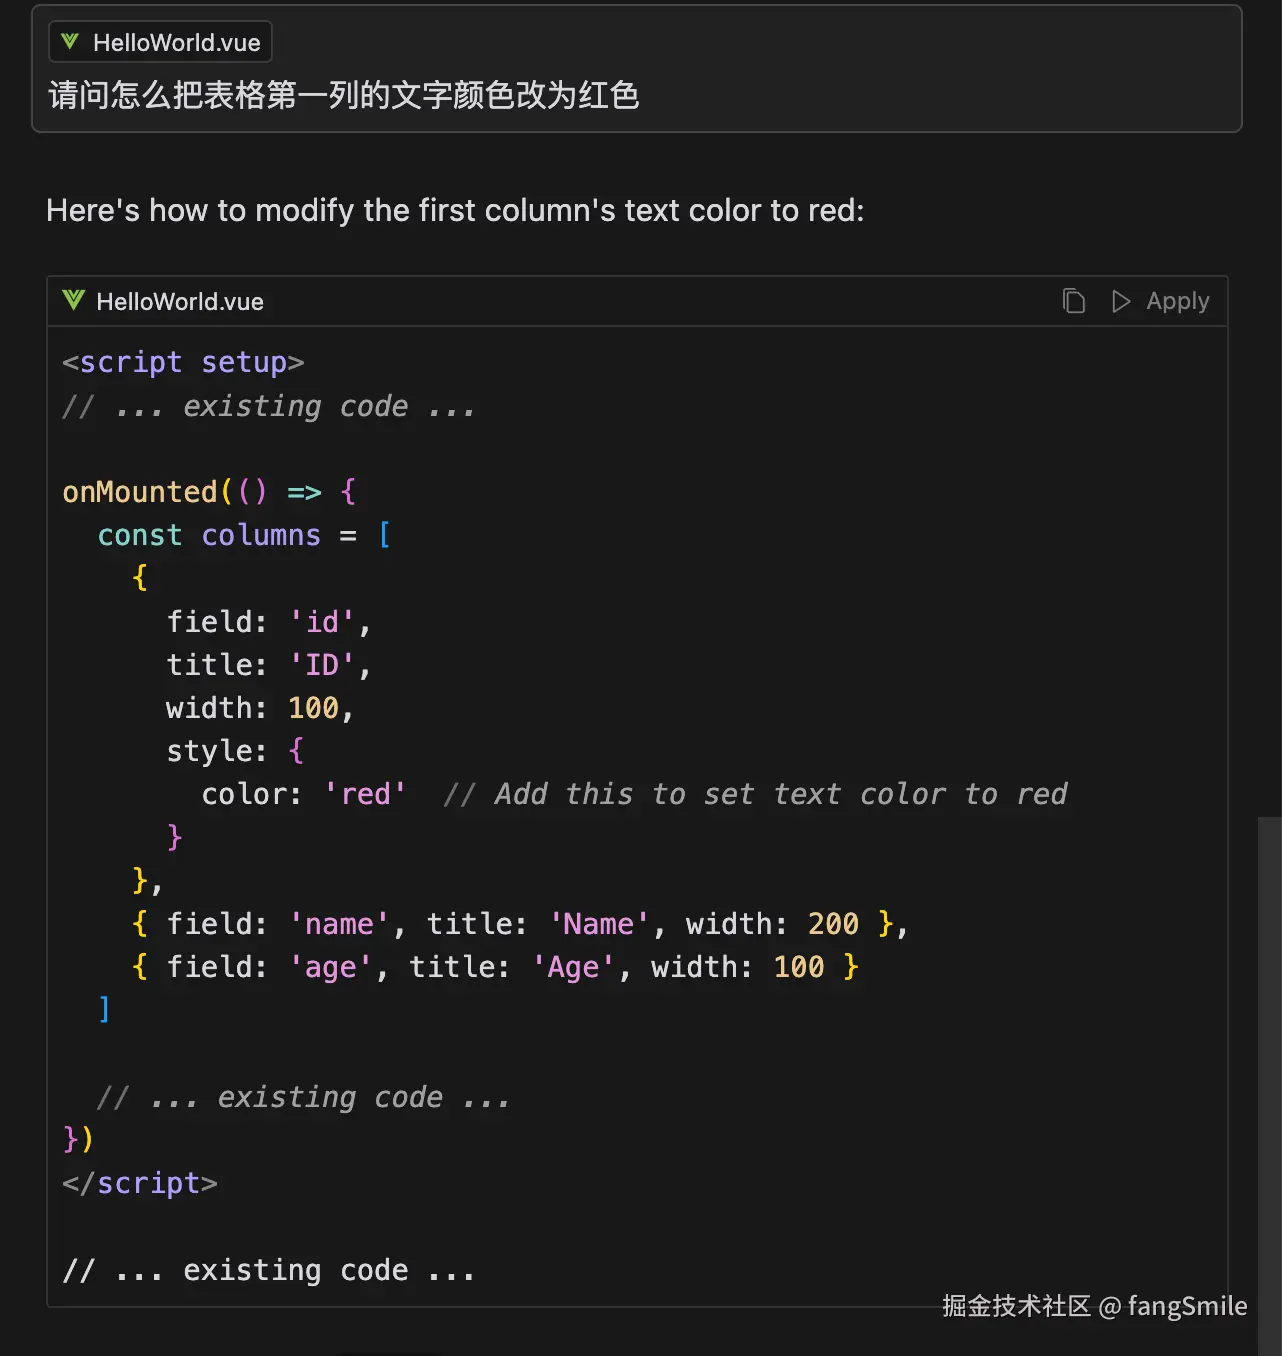The height and width of the screenshot is (1356, 1282).
Task: Click the "</script>" closing tag line
Action: (140, 1183)
